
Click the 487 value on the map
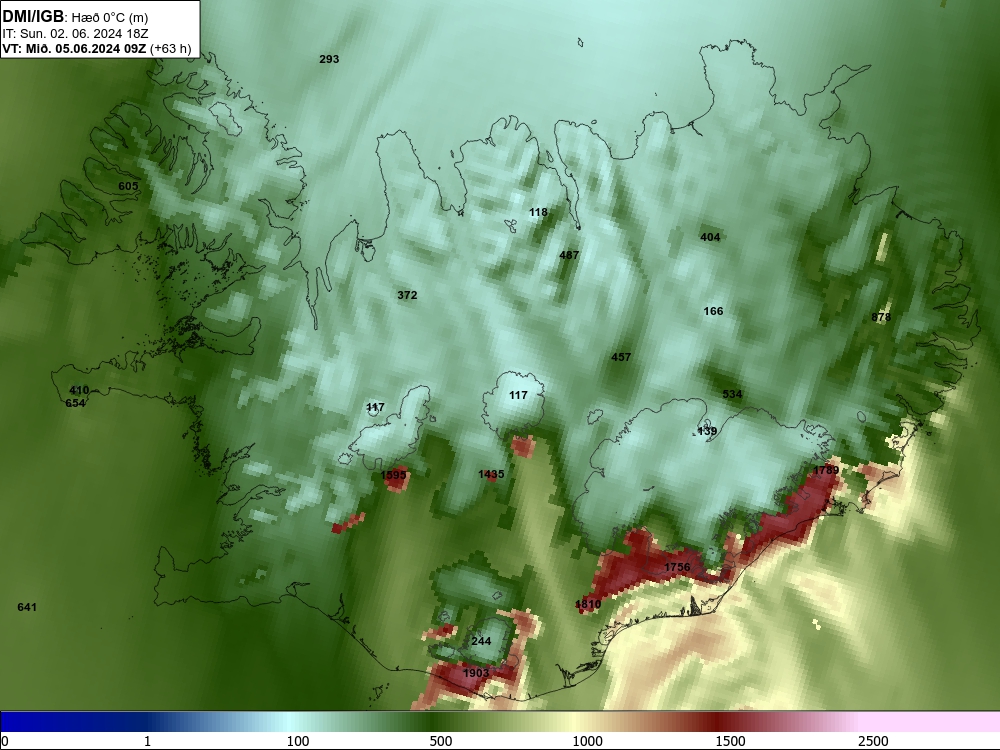tap(569, 255)
